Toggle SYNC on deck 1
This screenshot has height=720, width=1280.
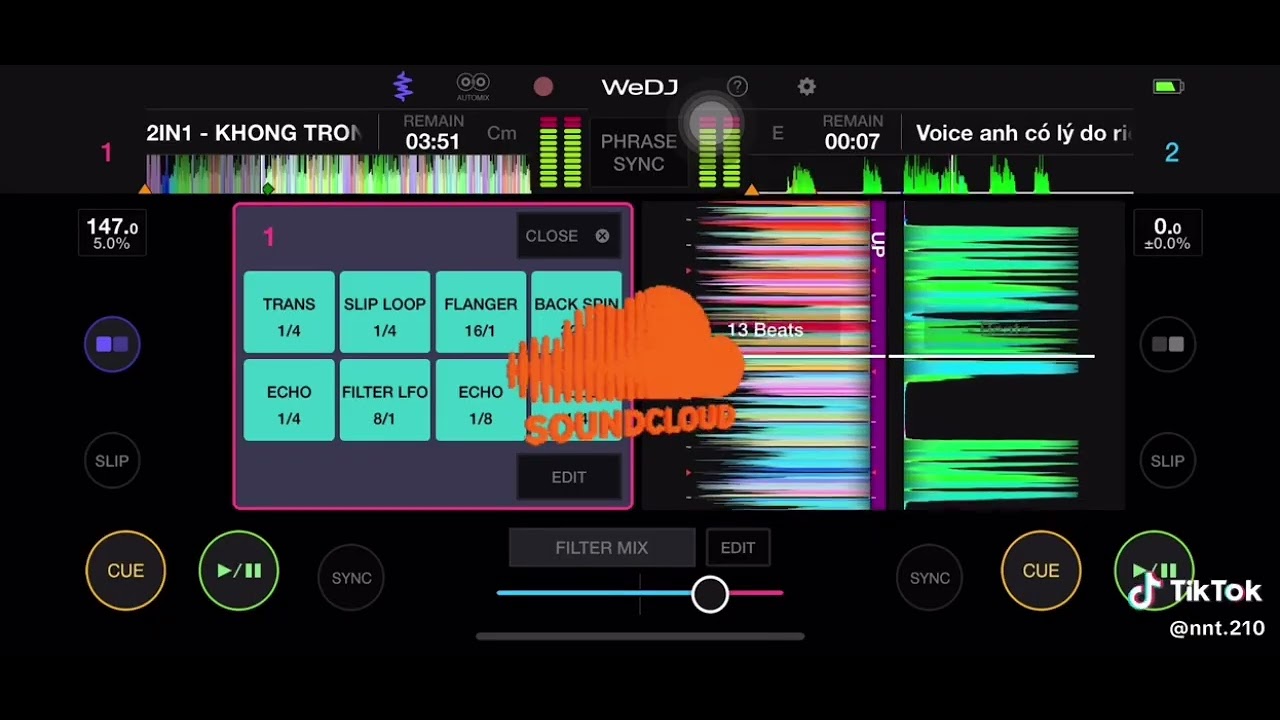351,578
